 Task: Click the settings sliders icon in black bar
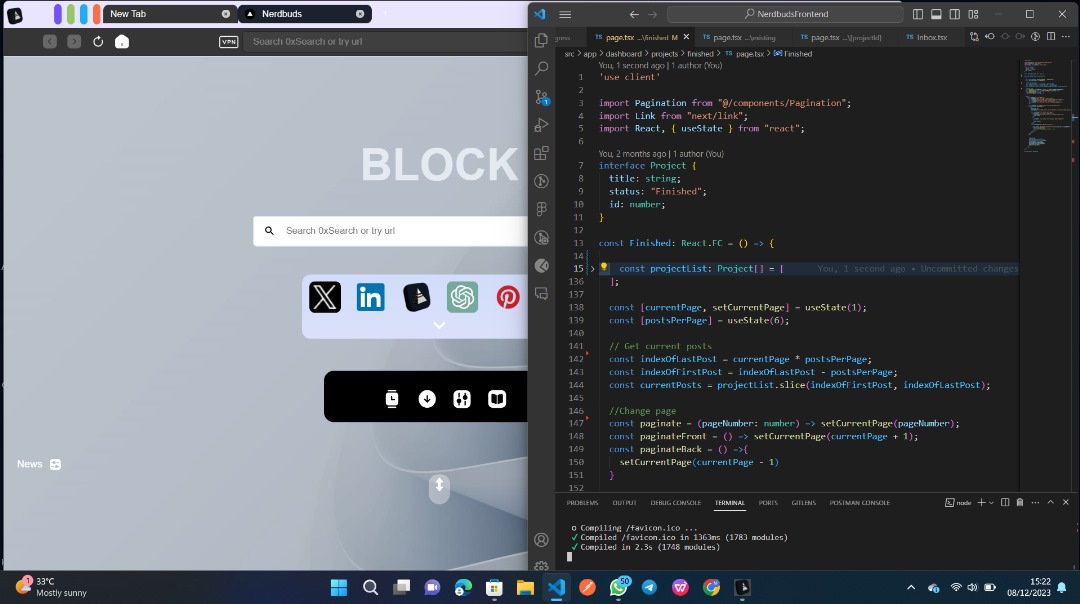462,399
